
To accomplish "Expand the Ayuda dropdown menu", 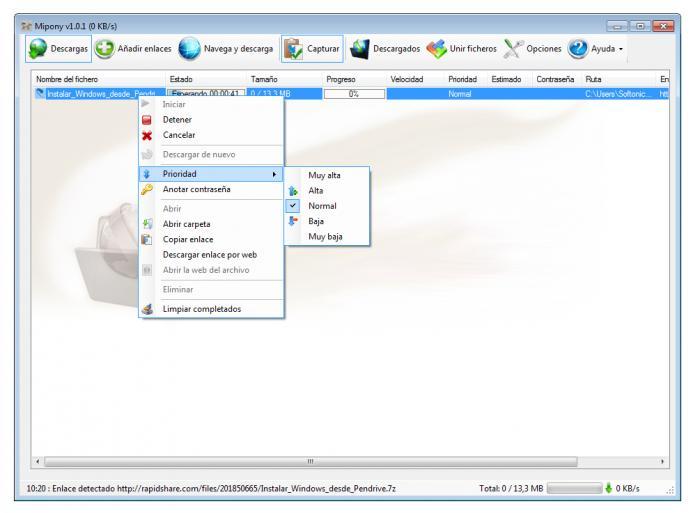I will coord(596,46).
